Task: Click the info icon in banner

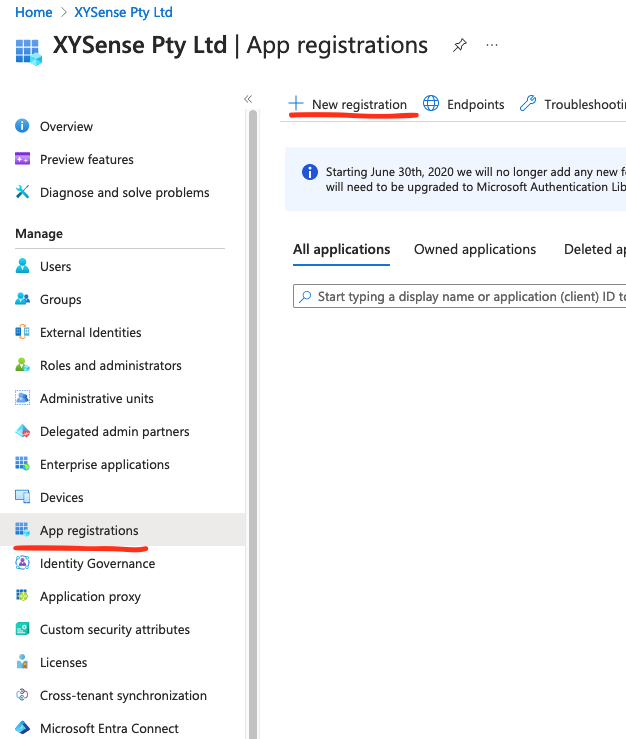Action: click(310, 172)
